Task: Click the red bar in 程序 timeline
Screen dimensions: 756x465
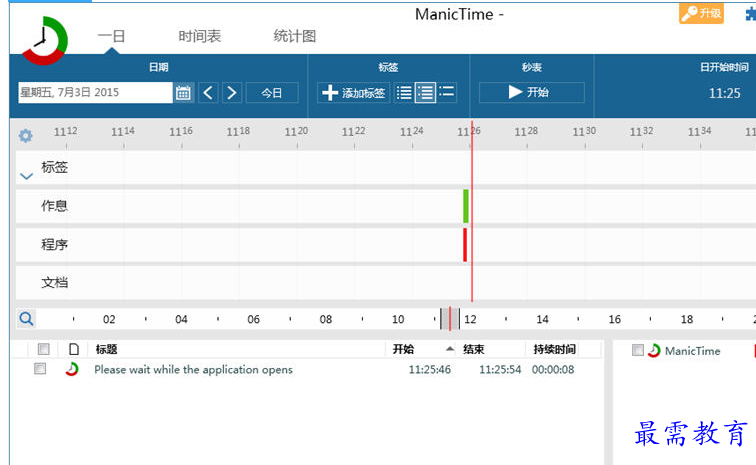Action: point(465,245)
